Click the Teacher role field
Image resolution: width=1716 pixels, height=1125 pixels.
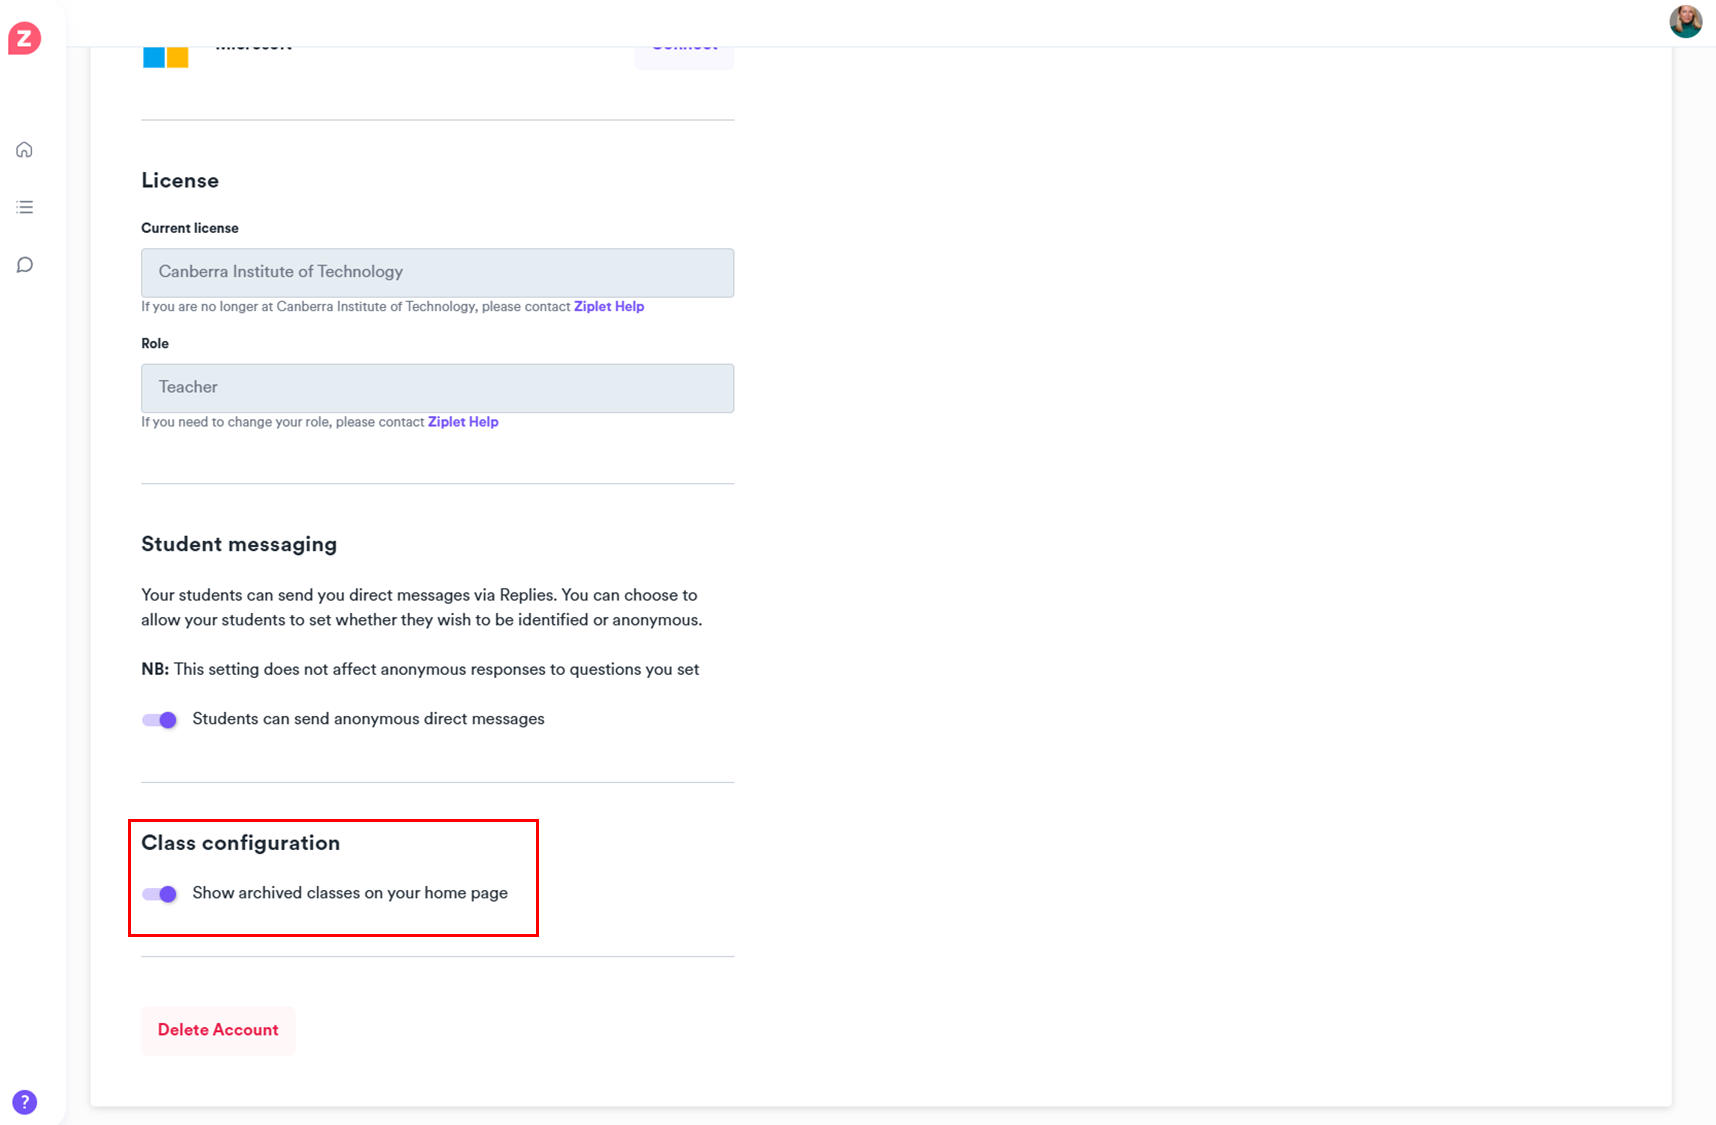pos(437,388)
